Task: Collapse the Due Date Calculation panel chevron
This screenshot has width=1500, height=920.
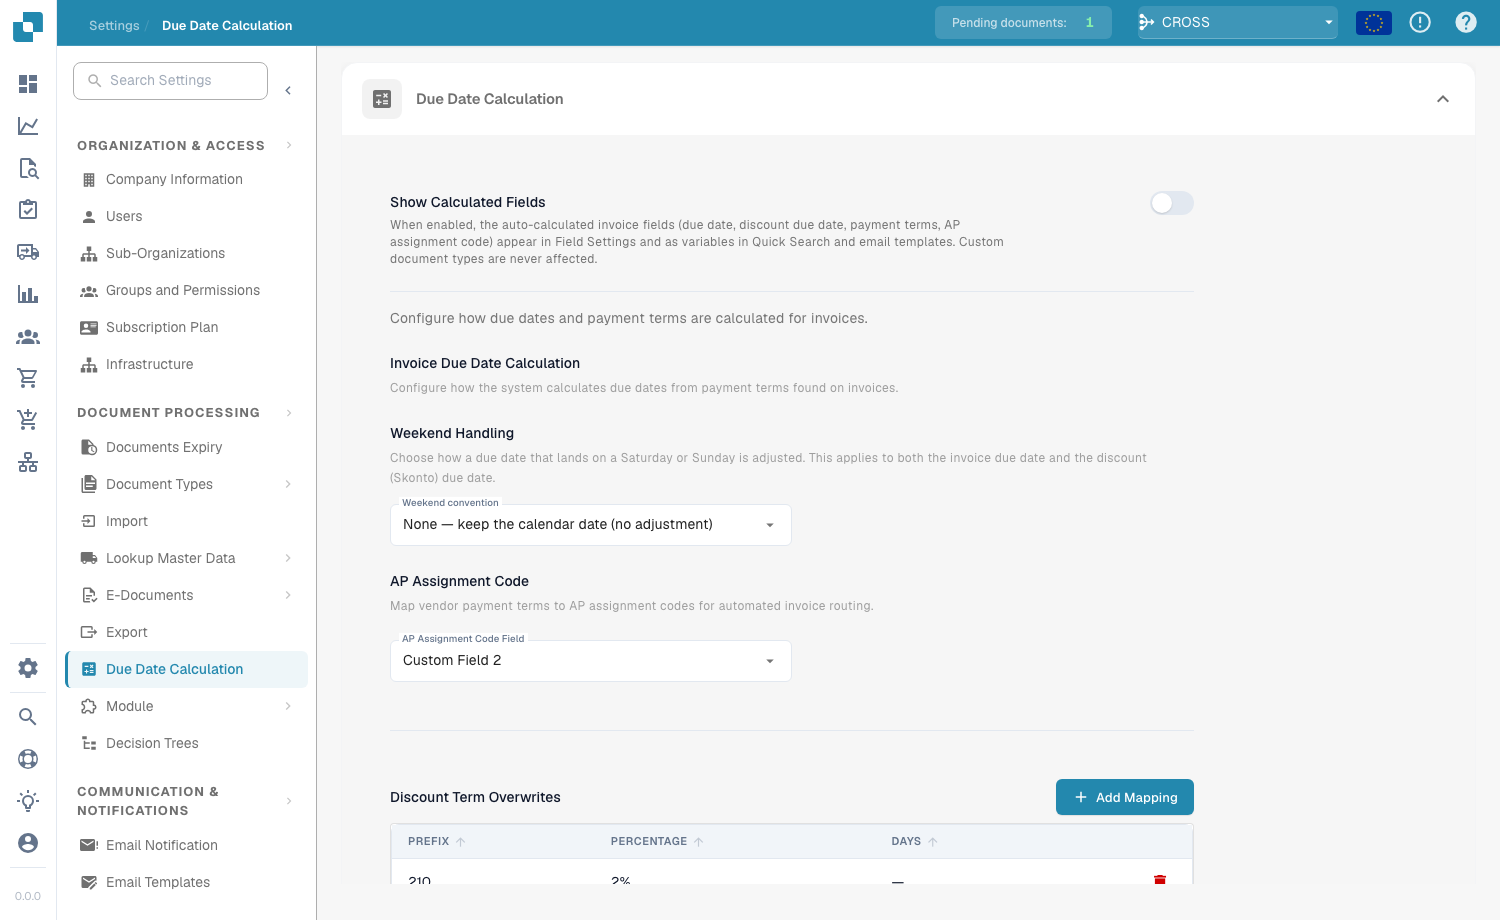Action: click(x=1443, y=99)
